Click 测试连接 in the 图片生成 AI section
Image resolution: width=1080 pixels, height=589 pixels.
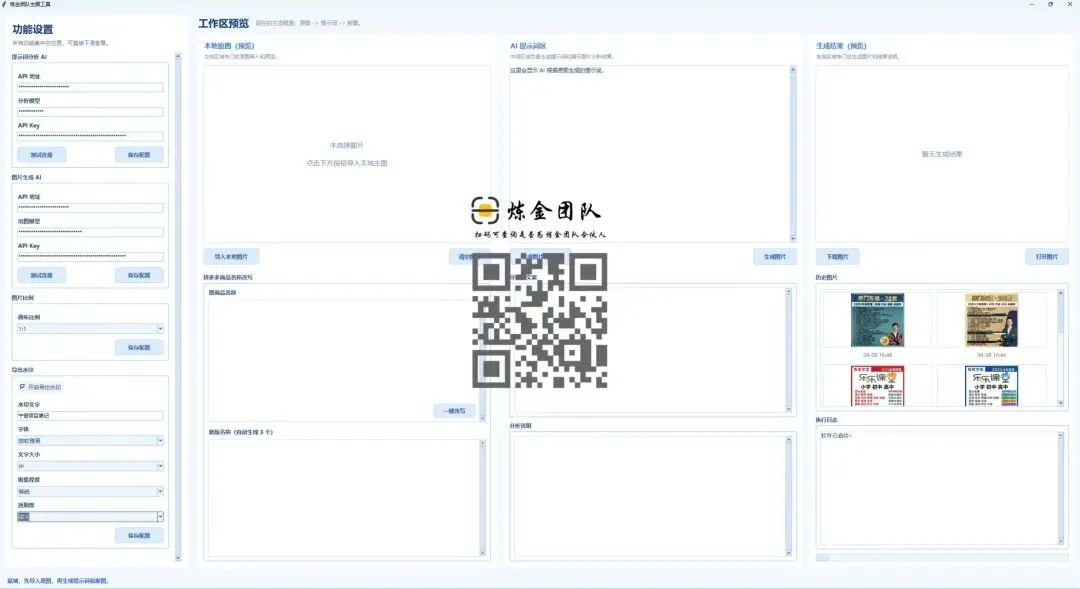coord(41,276)
